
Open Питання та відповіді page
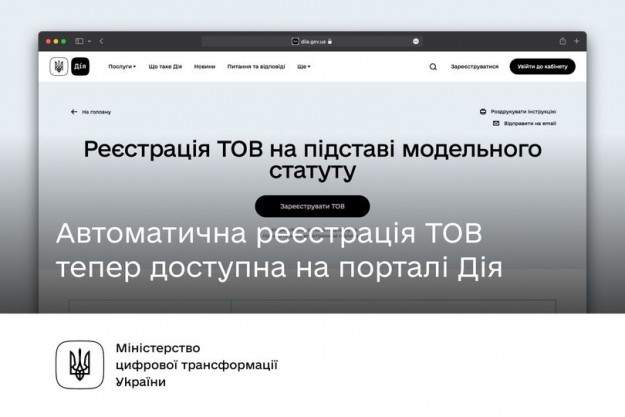click(256, 67)
